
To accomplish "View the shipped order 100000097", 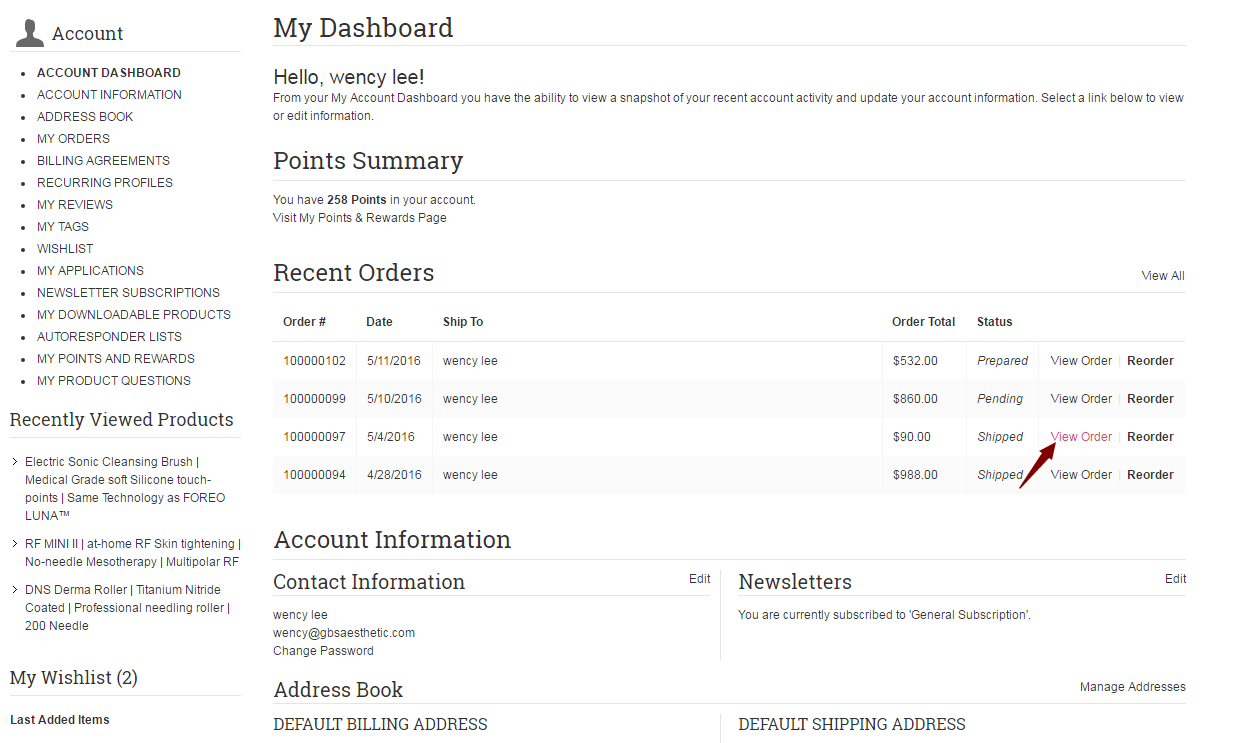I will click(x=1080, y=437).
